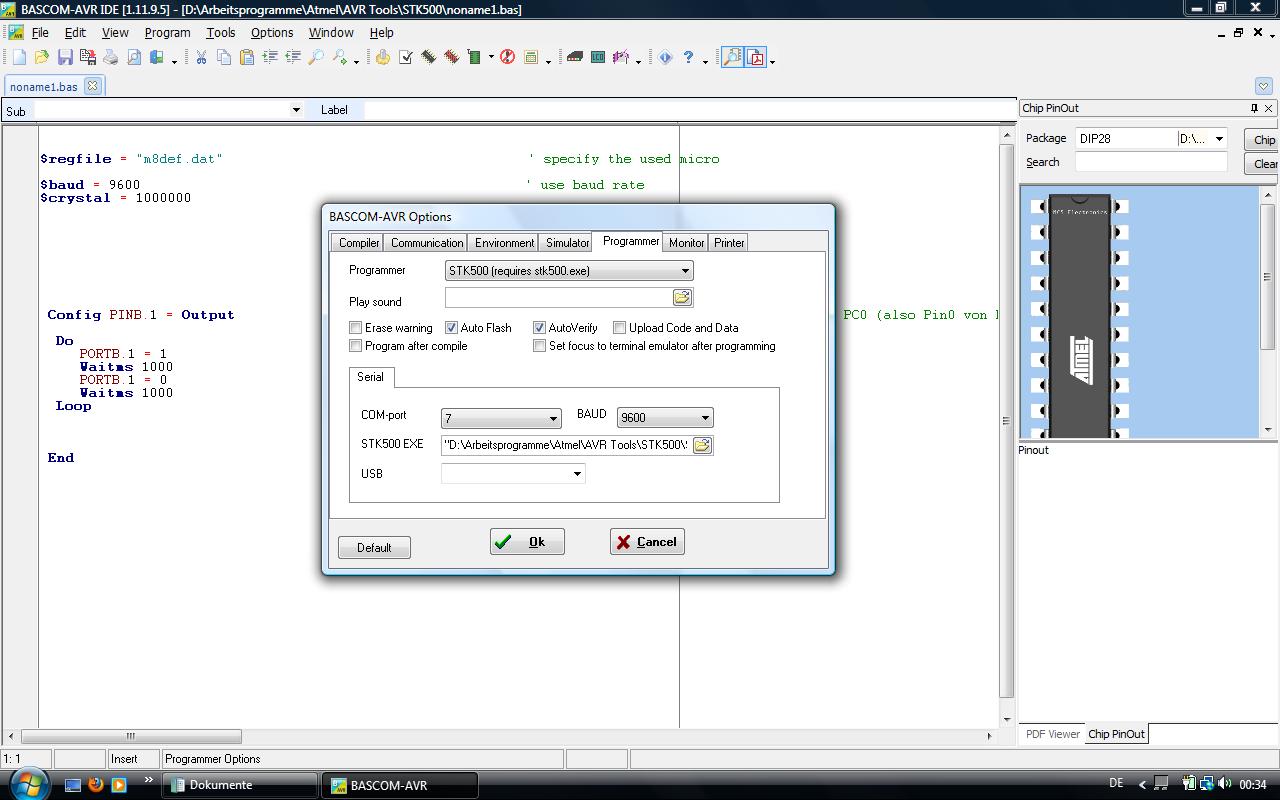The width and height of the screenshot is (1280, 800).
Task: Click the Ok button
Action: [527, 542]
